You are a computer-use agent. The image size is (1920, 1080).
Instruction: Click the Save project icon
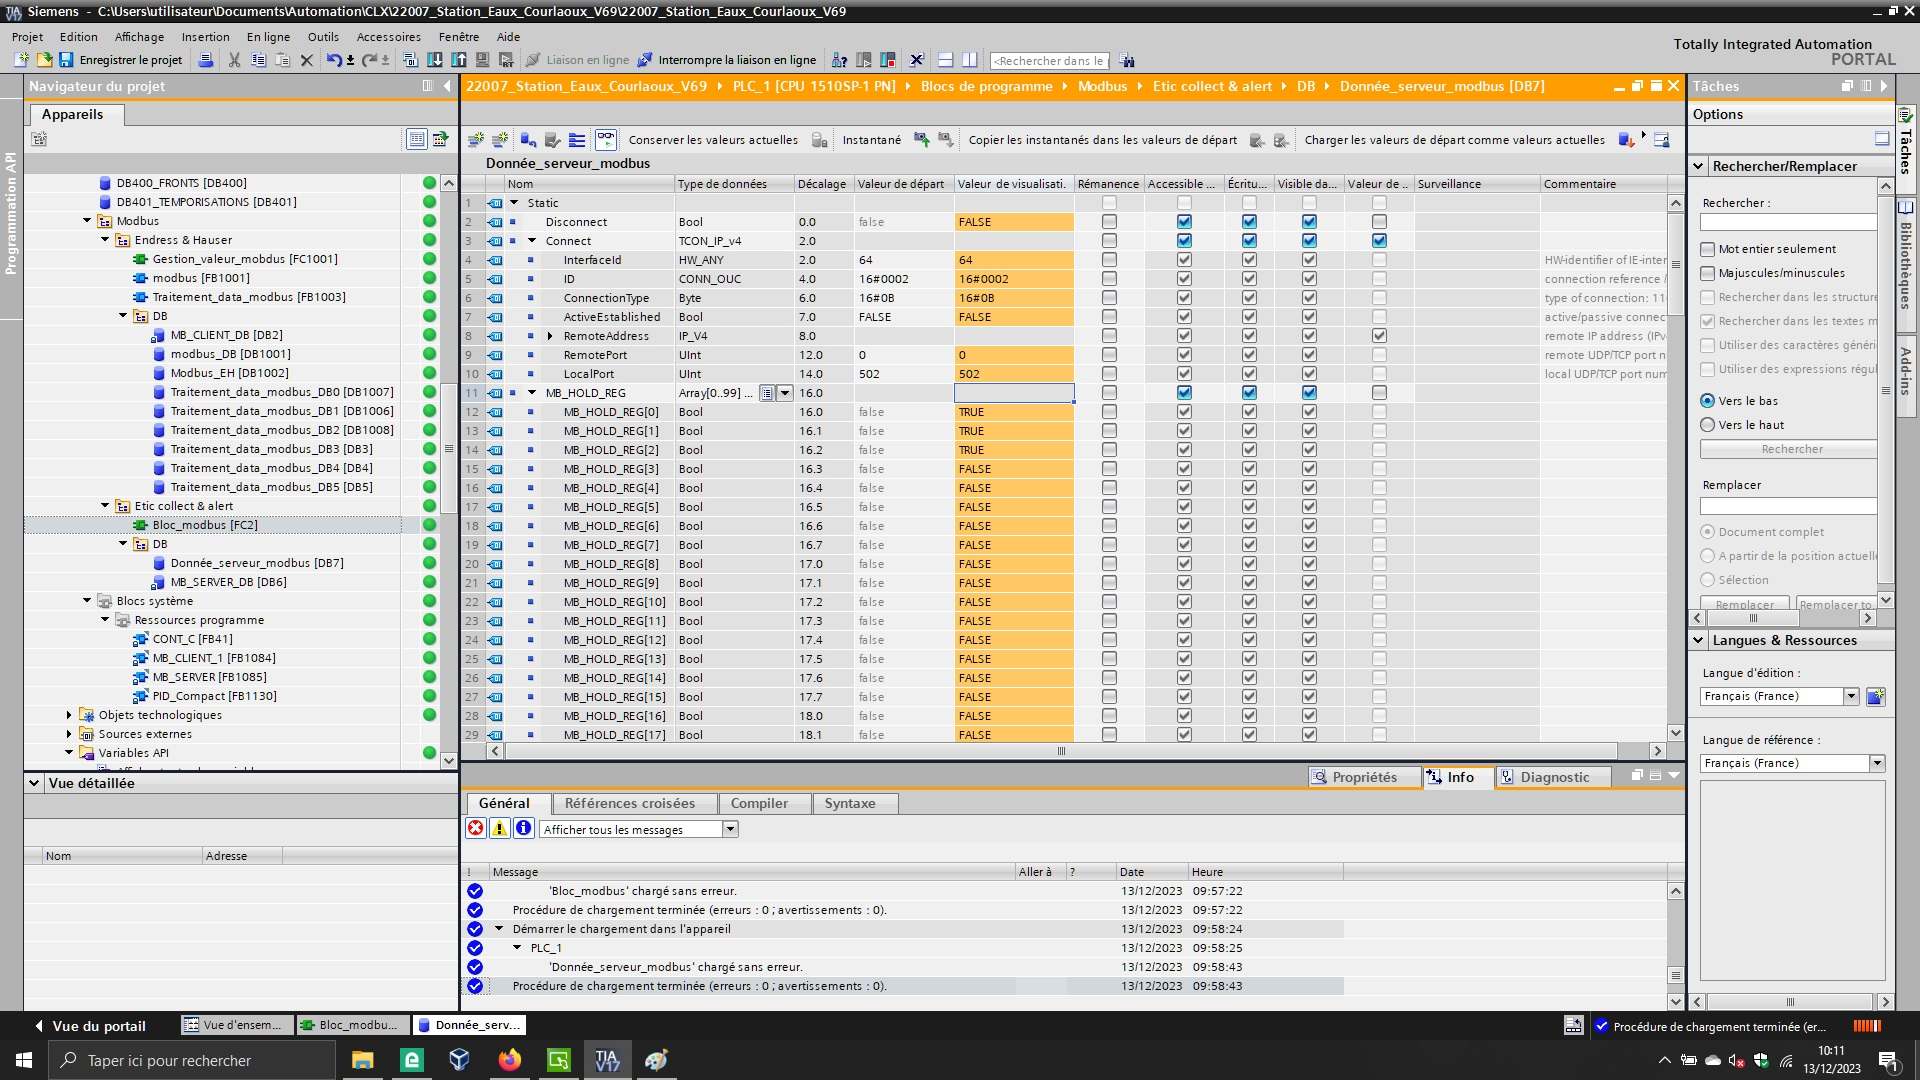pos(66,60)
